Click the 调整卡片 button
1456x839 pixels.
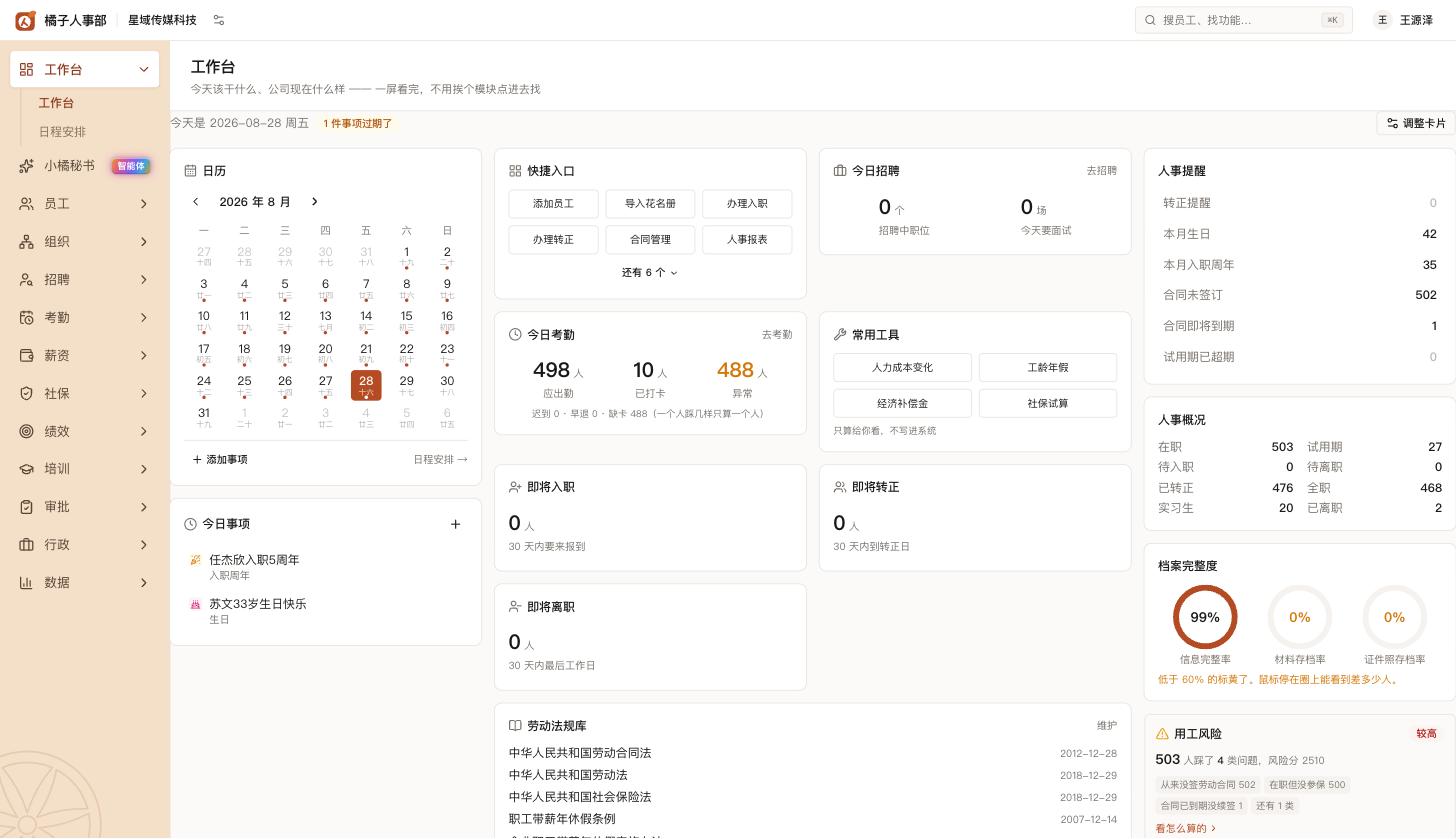tap(1416, 123)
